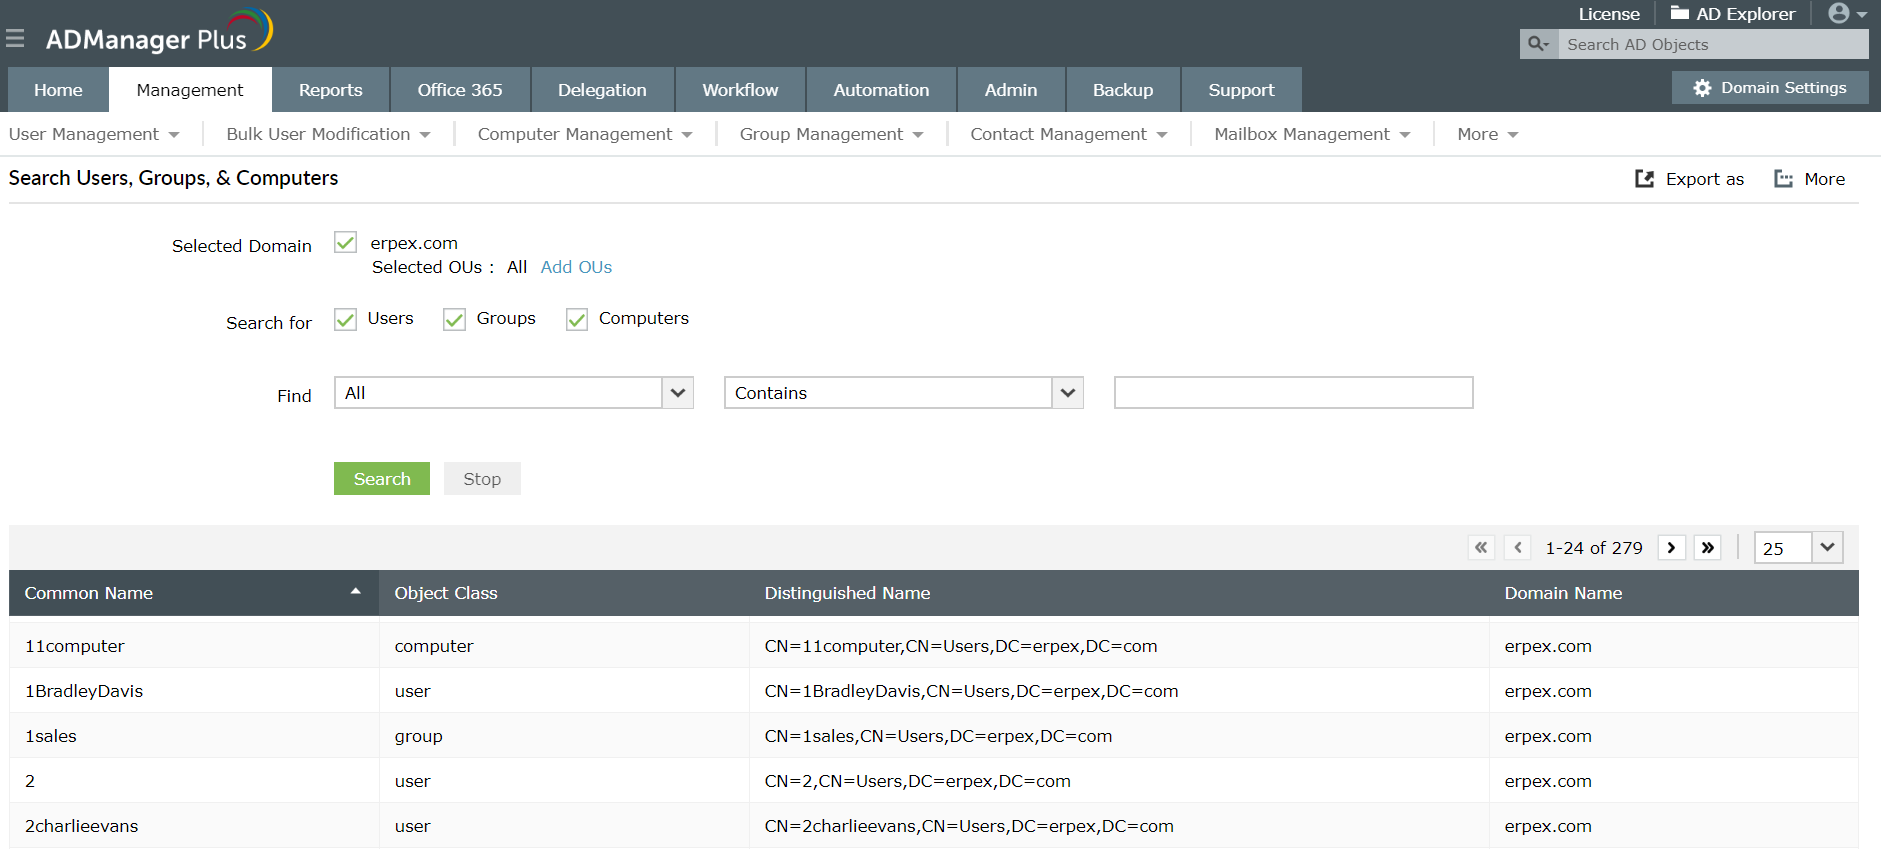Go to the next results page
Screen dimensions: 1881x849
[x=1671, y=547]
